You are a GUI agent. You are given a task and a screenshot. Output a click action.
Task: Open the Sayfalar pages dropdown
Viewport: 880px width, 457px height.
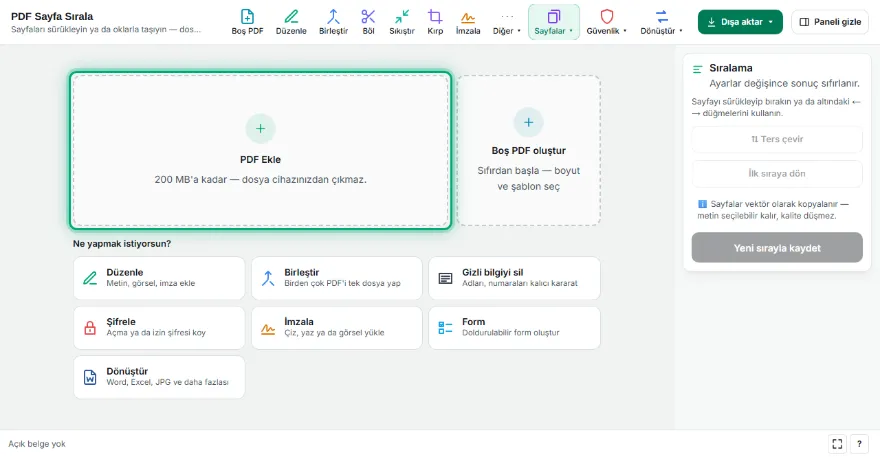coord(554,22)
